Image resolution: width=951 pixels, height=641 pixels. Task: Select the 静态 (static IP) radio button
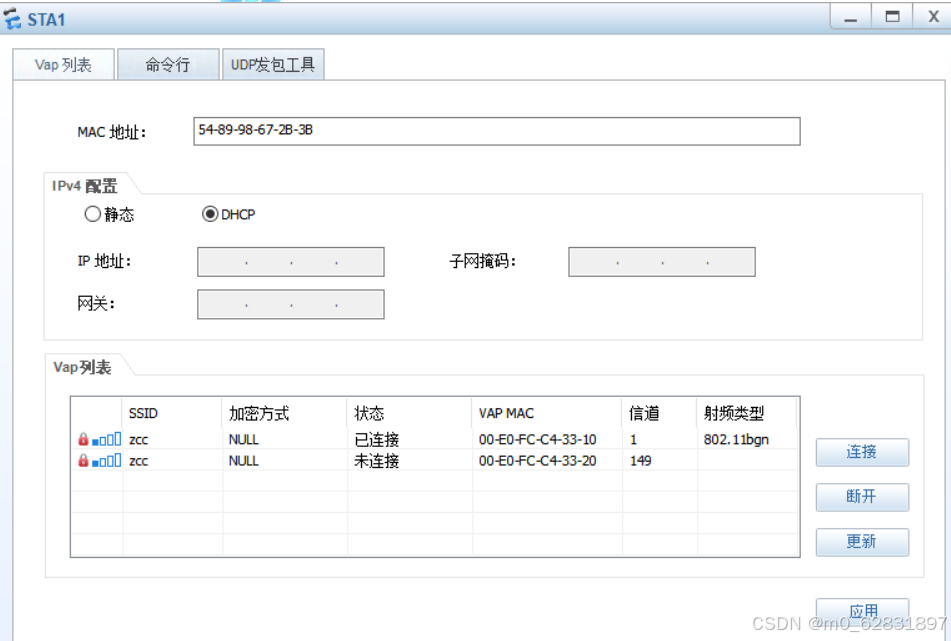pyautogui.click(x=93, y=213)
